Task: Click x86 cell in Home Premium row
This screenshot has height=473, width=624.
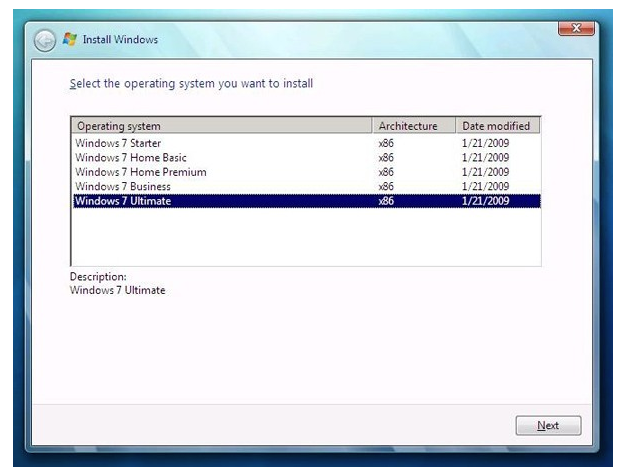Action: pos(386,172)
